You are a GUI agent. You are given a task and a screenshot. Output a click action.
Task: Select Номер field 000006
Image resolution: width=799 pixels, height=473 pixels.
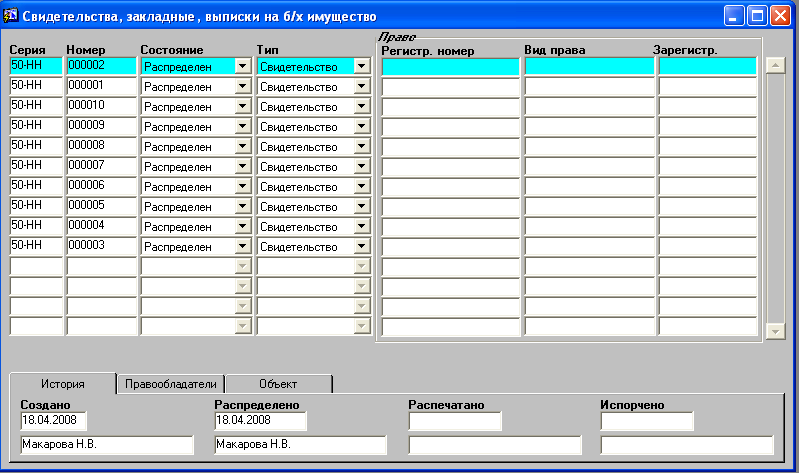coord(101,186)
